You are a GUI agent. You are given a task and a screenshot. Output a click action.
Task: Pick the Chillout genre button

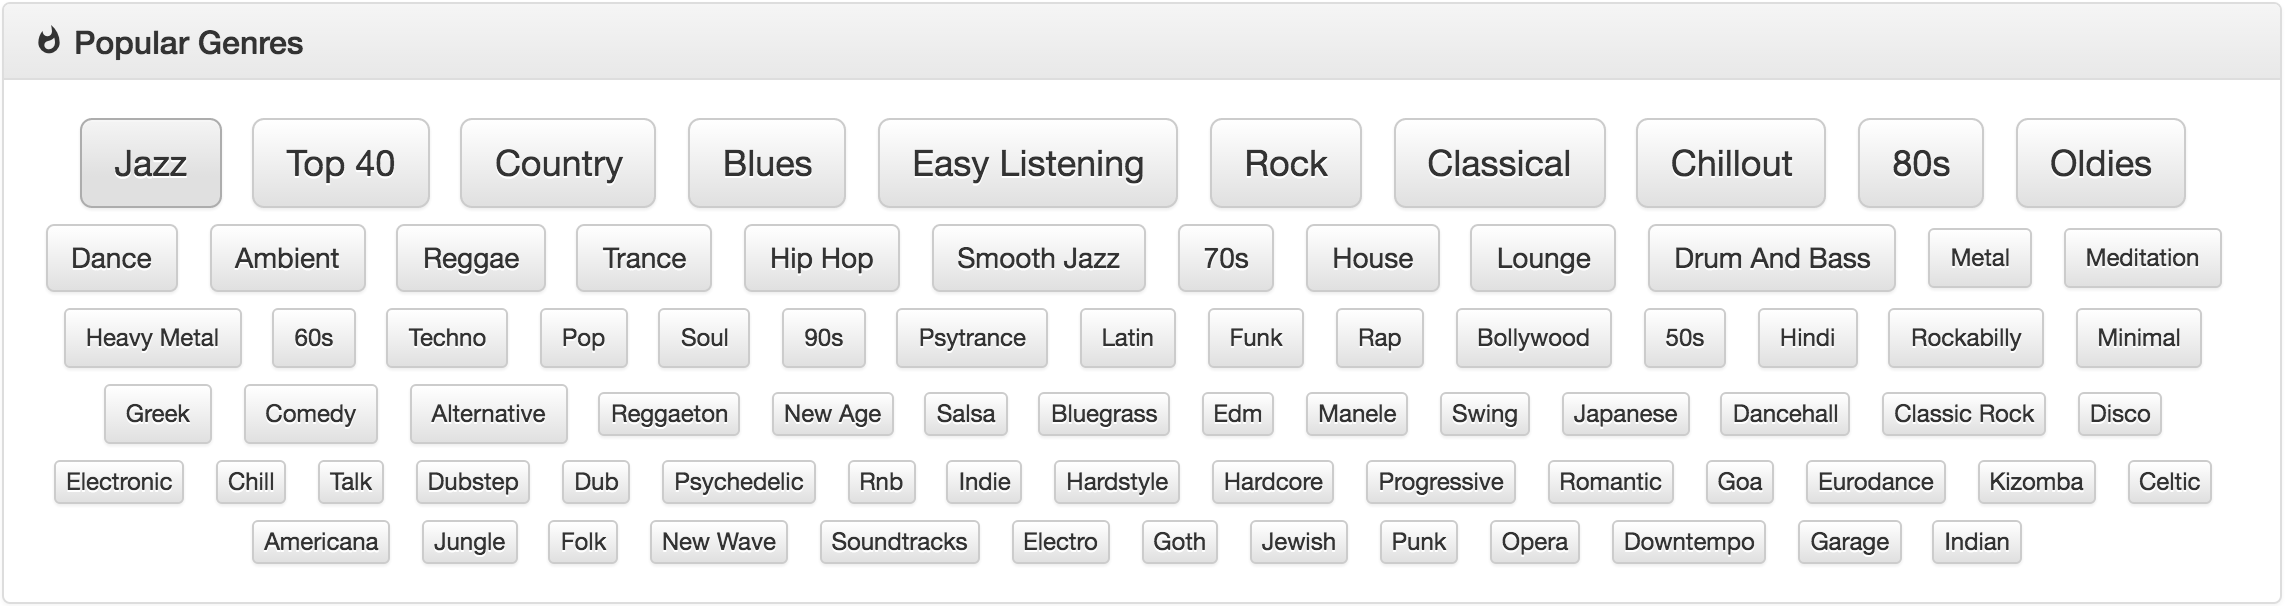1730,163
